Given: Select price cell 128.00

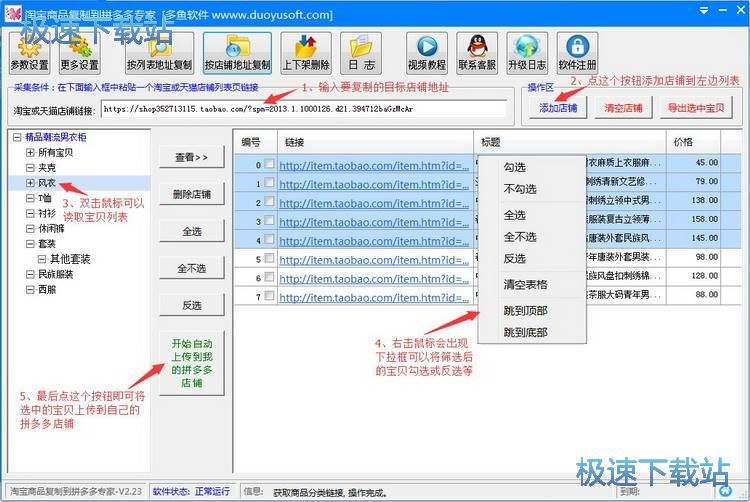Looking at the screenshot, I should [693, 276].
